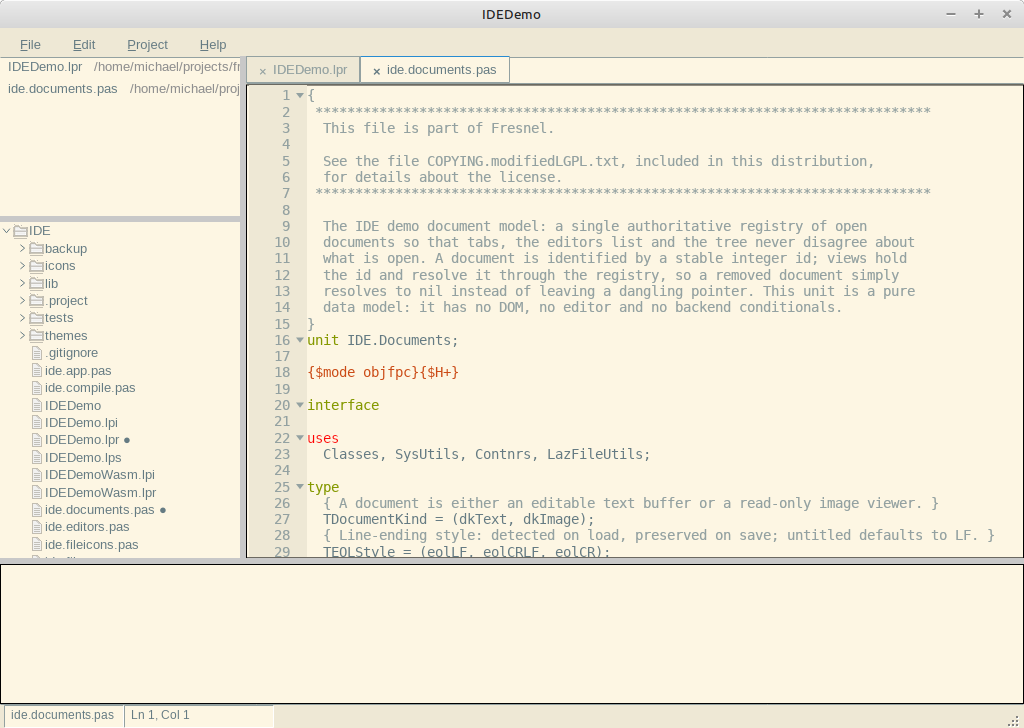Click the ide.documents.pas file icon in tree
Screen dimensions: 1024x728
point(37,509)
